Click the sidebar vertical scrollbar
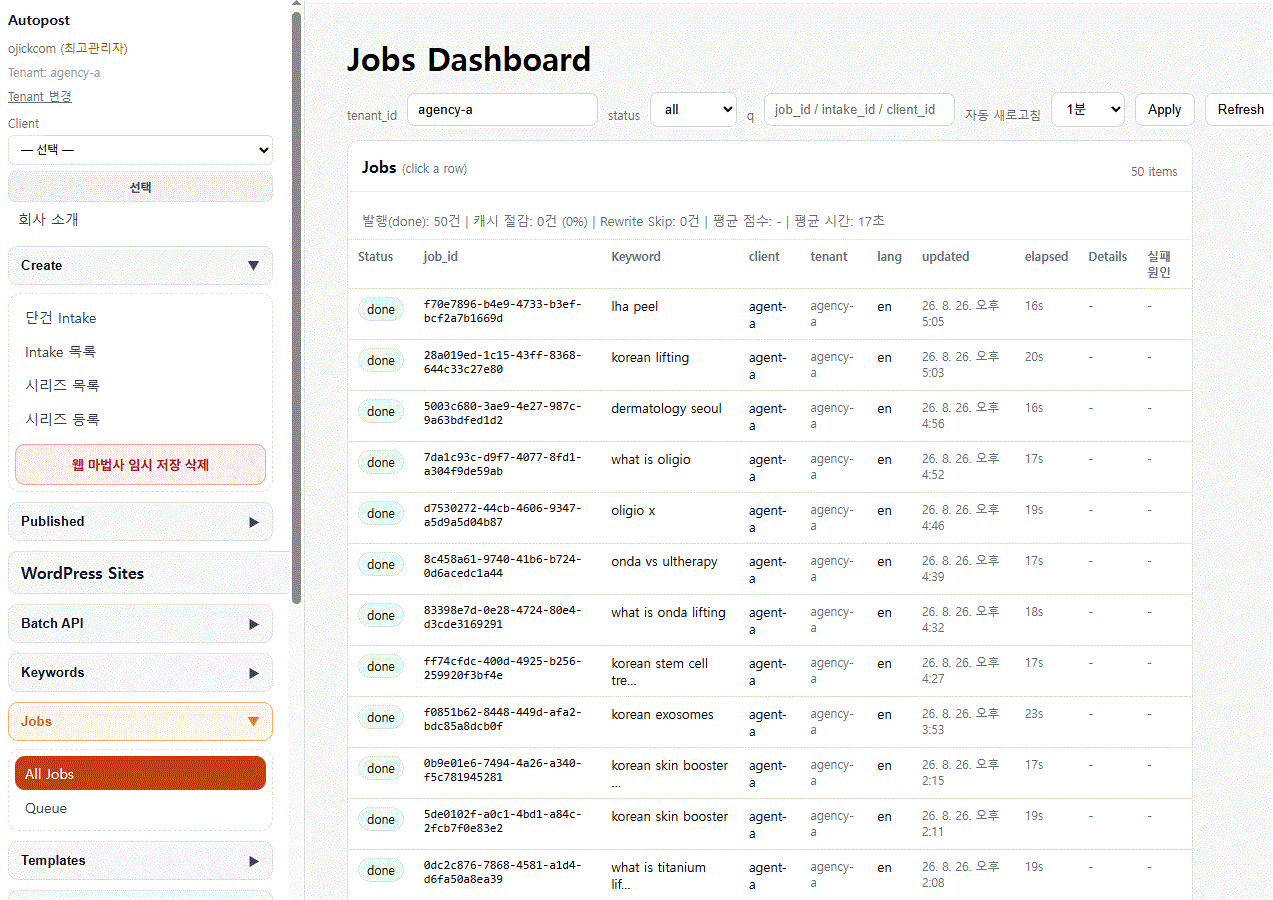The image size is (1273, 900). point(297,308)
